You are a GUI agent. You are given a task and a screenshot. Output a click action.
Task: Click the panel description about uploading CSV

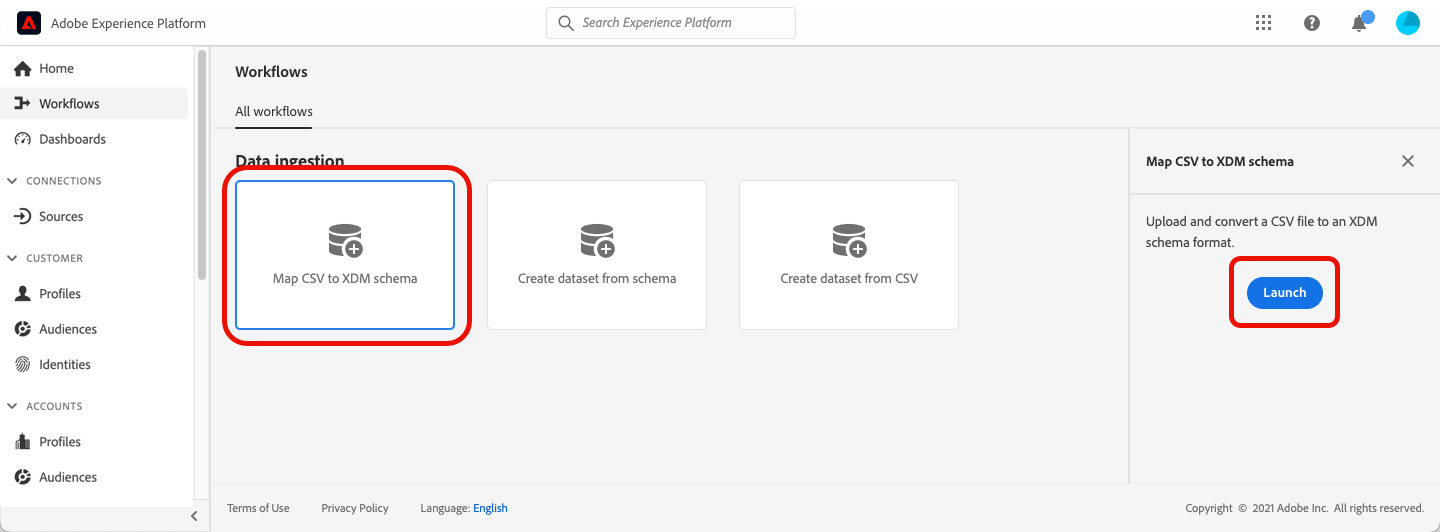(x=1262, y=232)
